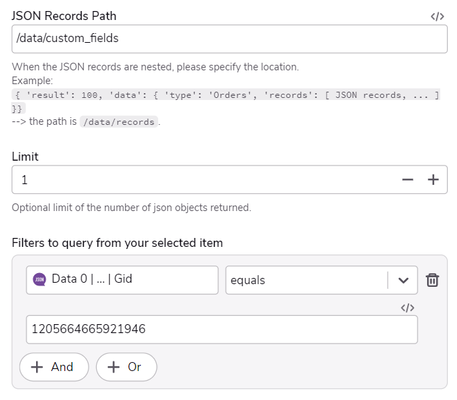Click the Optional limit help text
Viewport: 457px width, 400px height.
pyautogui.click(x=131, y=208)
